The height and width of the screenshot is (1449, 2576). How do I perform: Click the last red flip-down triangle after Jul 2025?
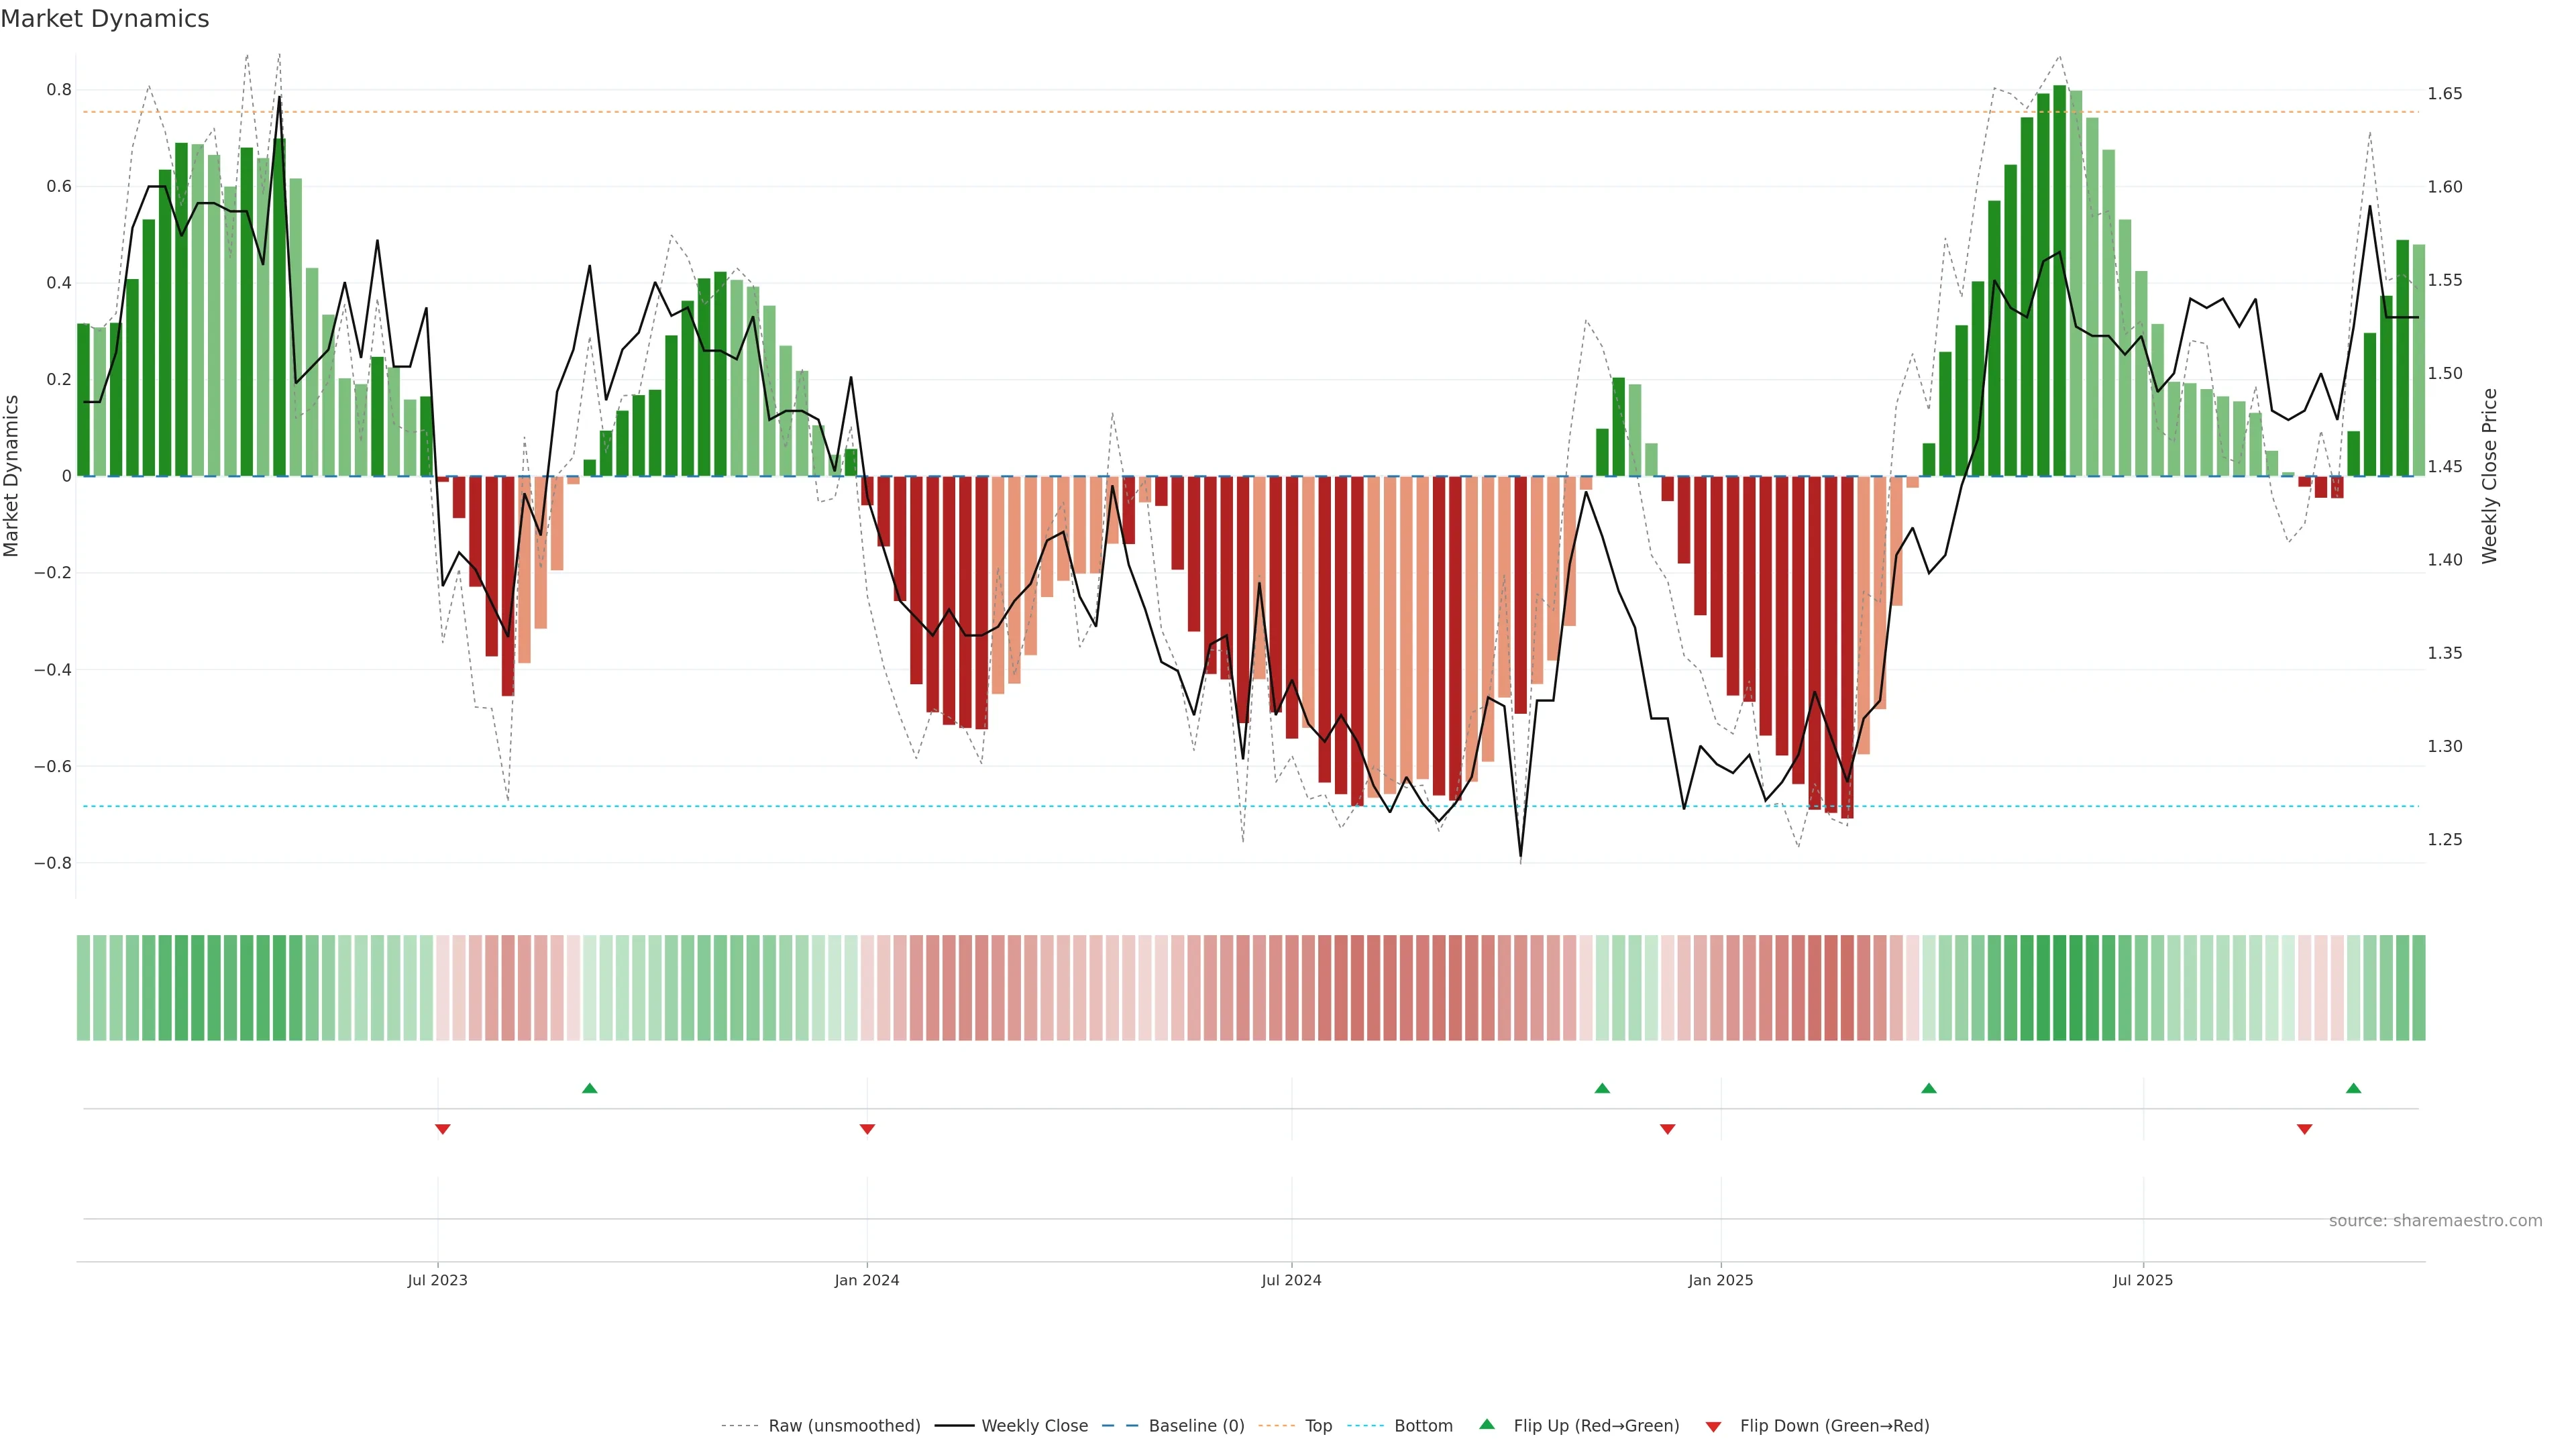(2305, 1129)
